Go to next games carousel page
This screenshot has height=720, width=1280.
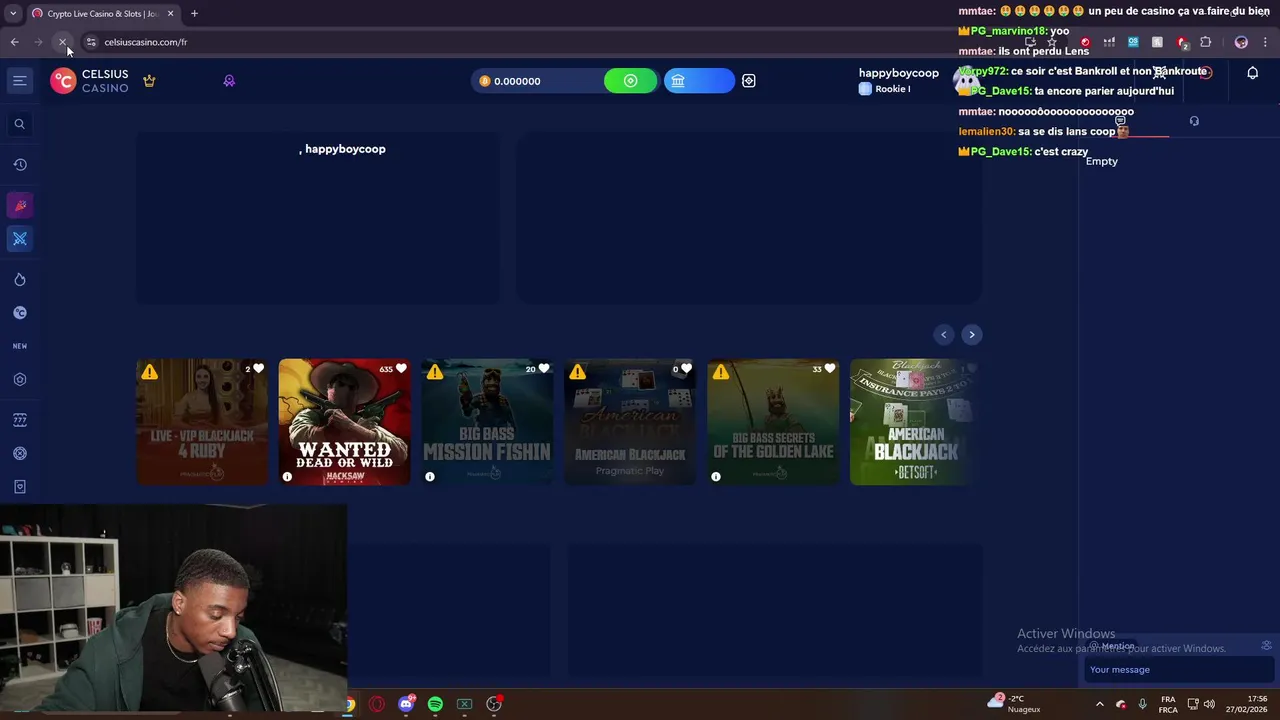pos(971,335)
